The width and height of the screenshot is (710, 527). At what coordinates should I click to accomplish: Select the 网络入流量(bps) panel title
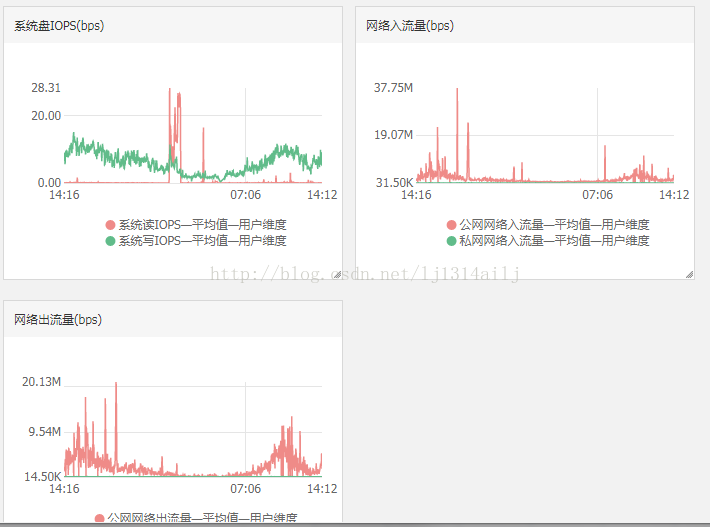(x=410, y=26)
